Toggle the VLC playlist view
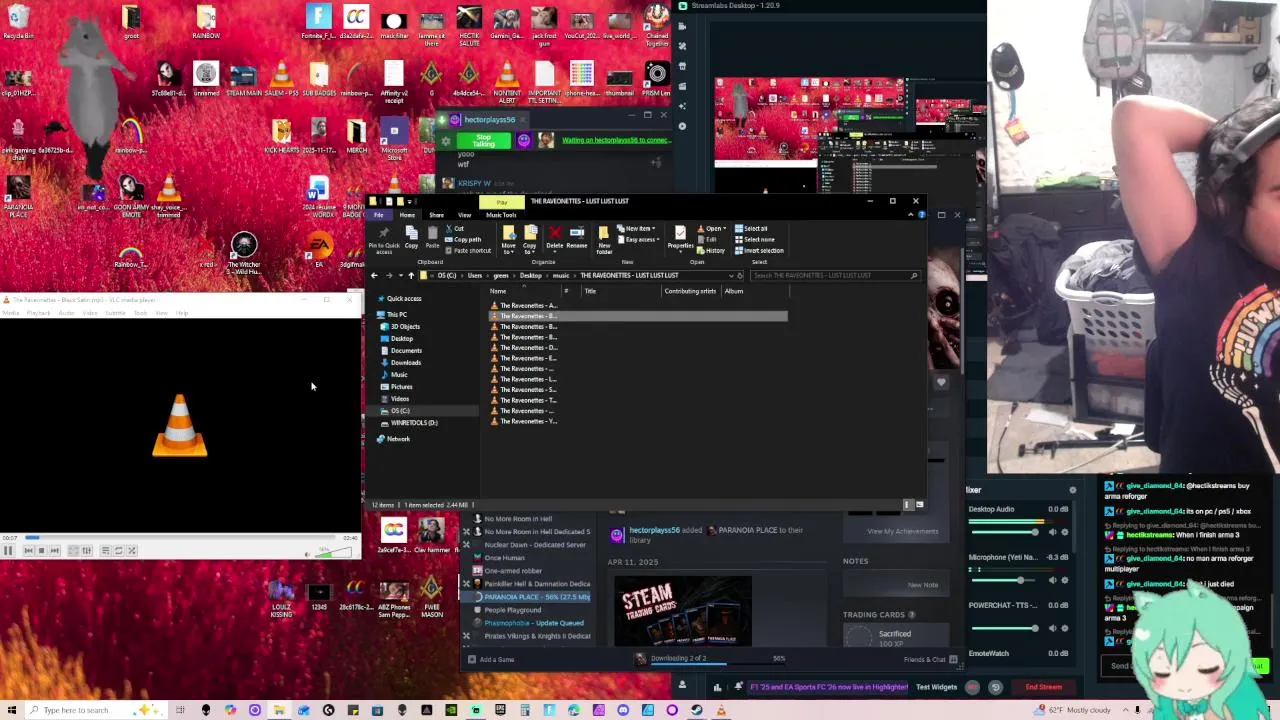 [105, 550]
